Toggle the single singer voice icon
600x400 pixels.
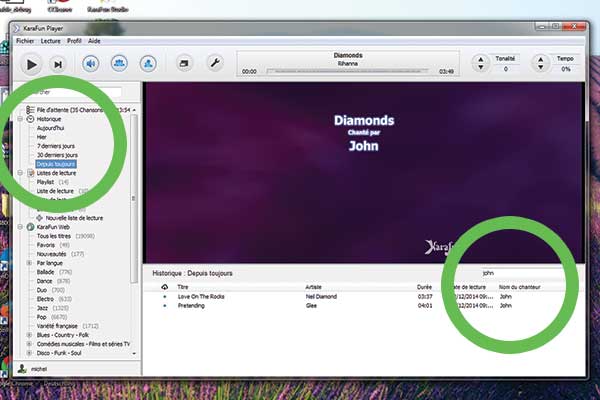(148, 64)
